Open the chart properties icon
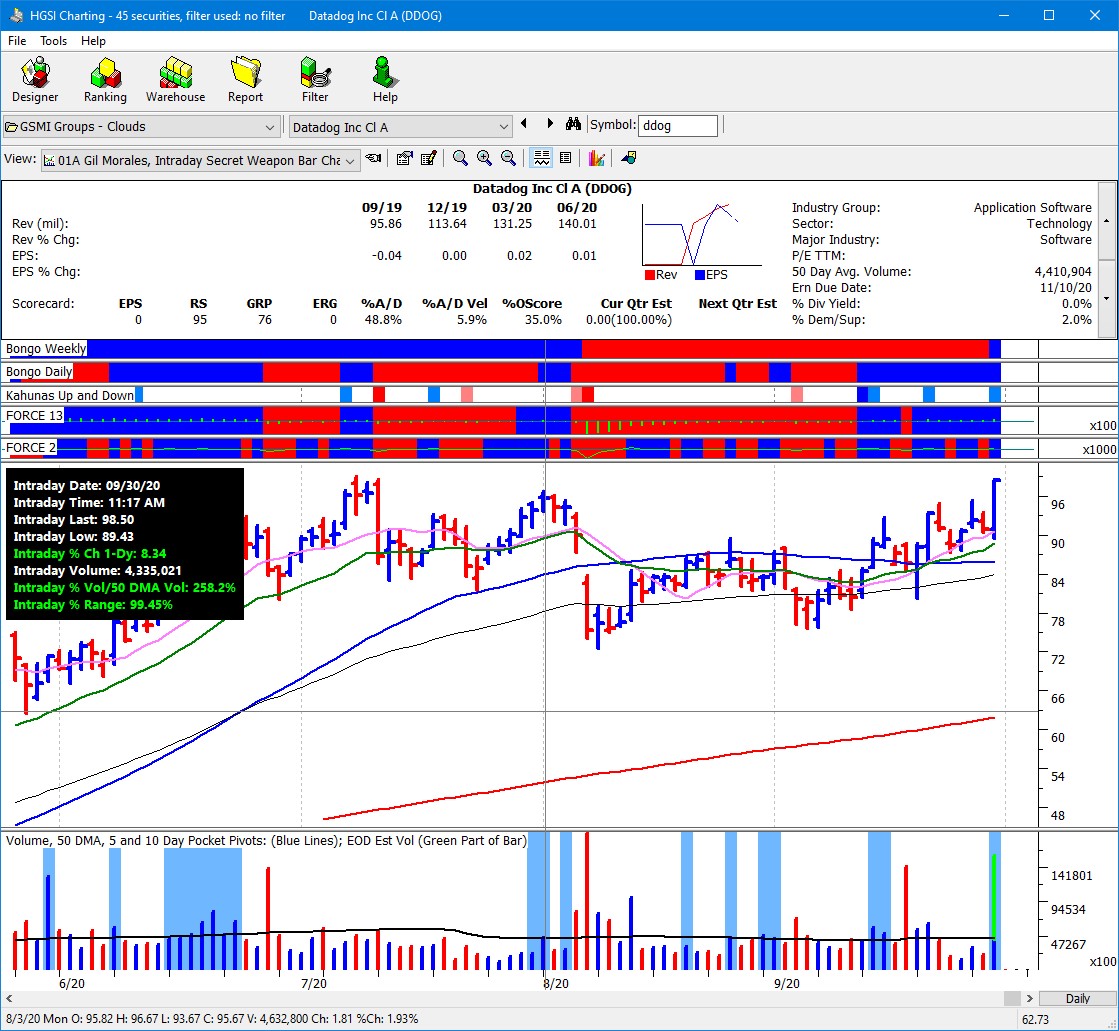Screen dimensions: 1119x1031 pos(405,158)
